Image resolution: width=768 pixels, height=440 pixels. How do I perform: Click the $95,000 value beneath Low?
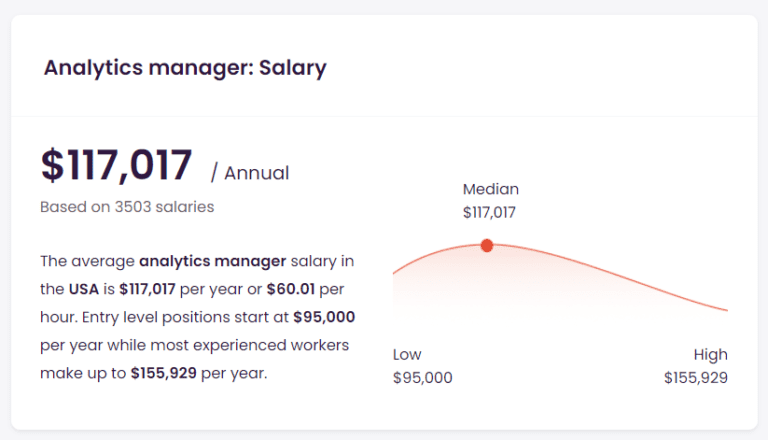pyautogui.click(x=423, y=377)
